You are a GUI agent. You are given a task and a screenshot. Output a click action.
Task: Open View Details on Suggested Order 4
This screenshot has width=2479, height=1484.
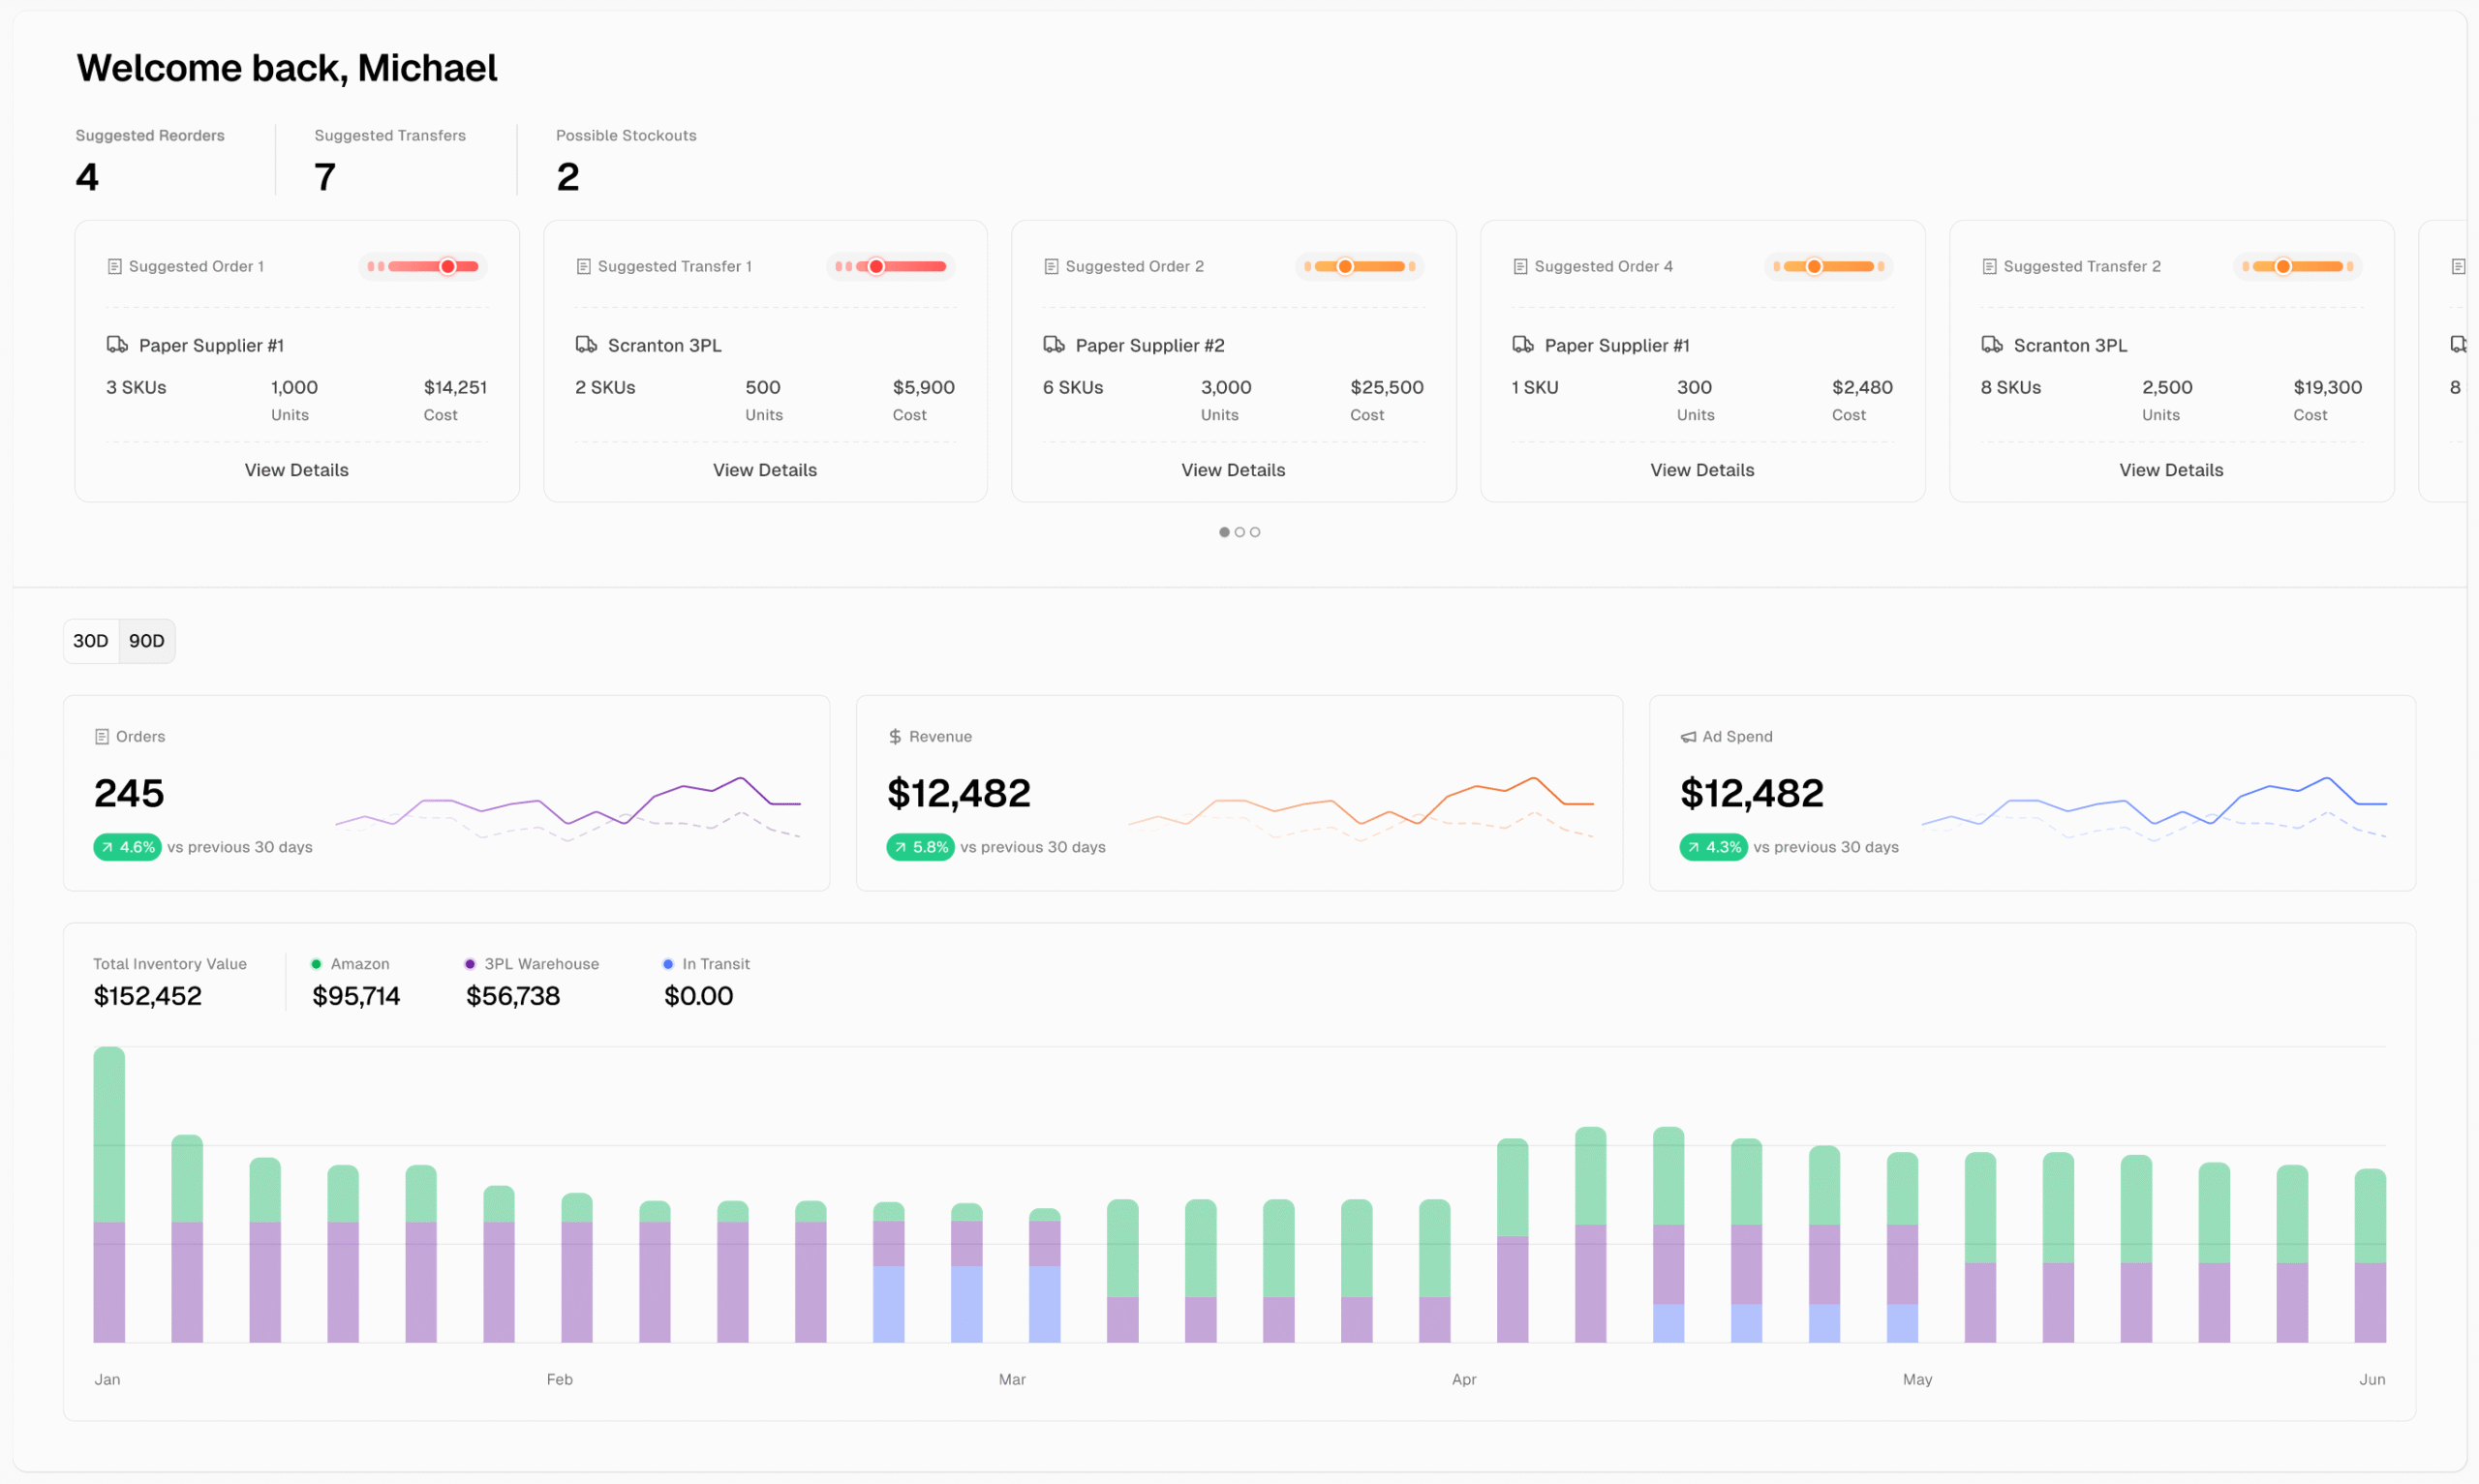coord(1701,470)
